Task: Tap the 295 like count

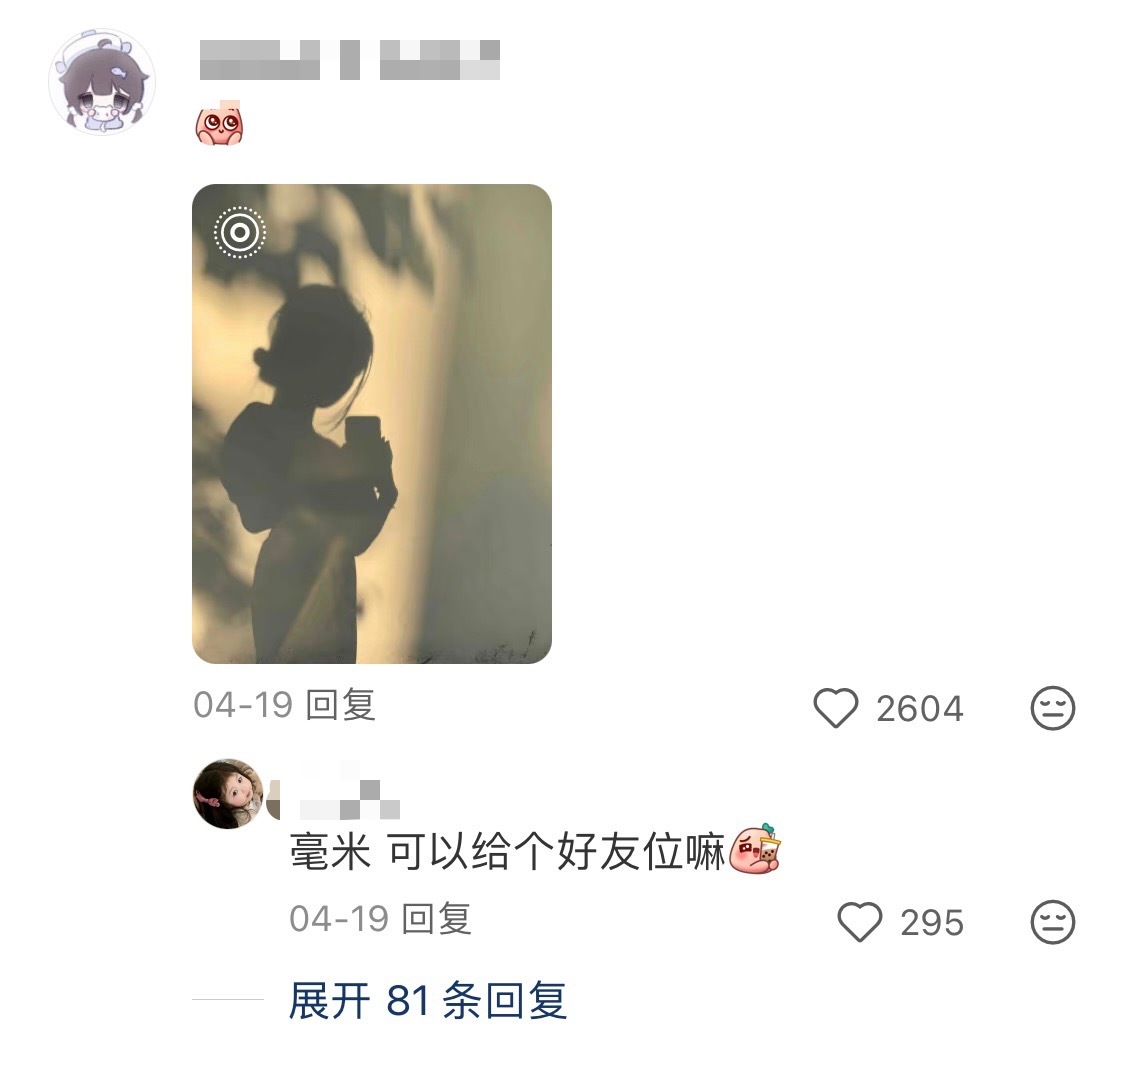Action: 931,923
